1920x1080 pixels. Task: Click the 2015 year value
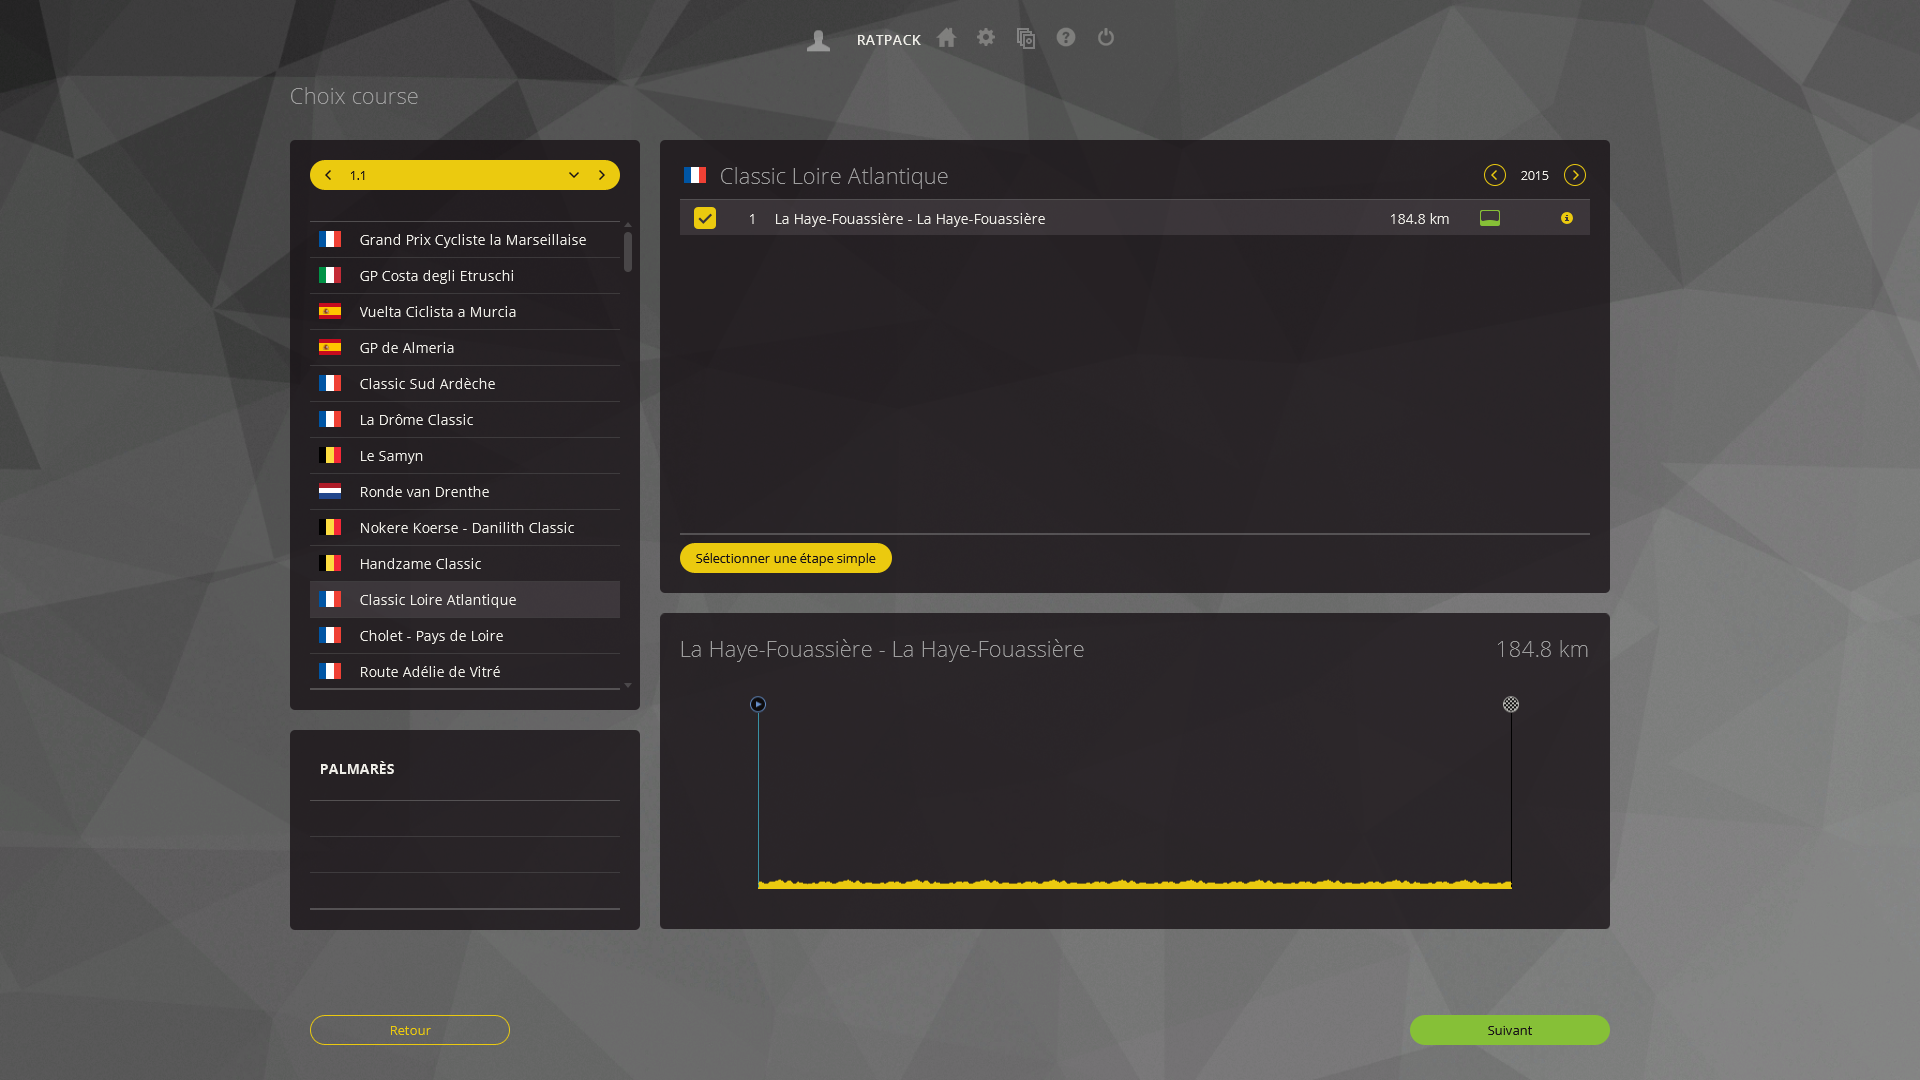tap(1535, 175)
